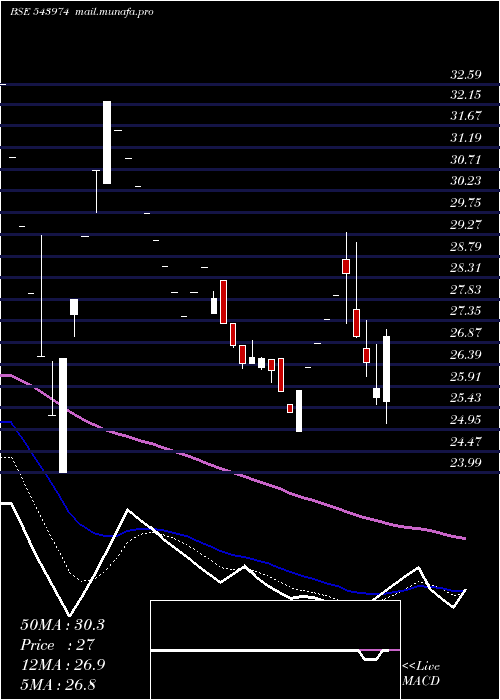This screenshot has width=500, height=700.
Task: Click the <<Live MACD label
Action: coord(421,674)
